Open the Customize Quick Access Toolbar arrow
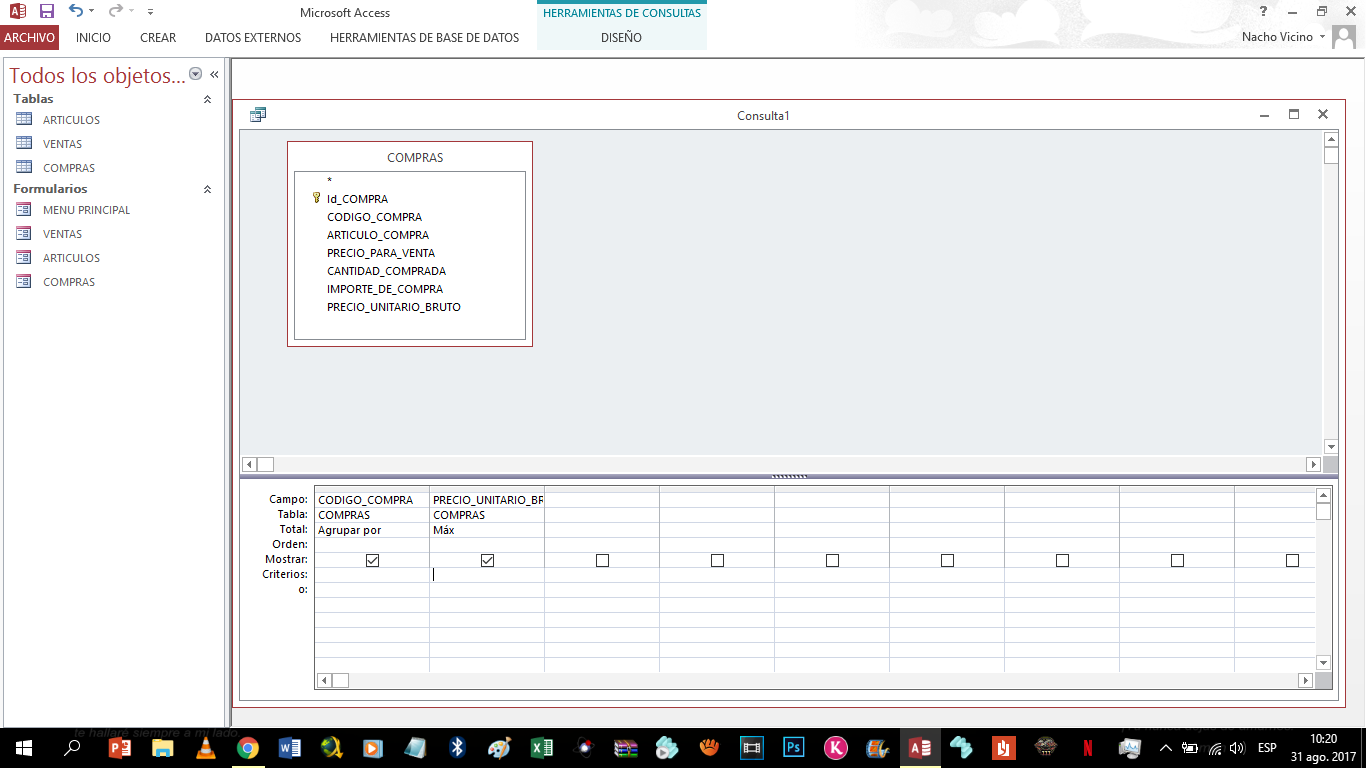The width and height of the screenshot is (1366, 768). click(x=150, y=12)
